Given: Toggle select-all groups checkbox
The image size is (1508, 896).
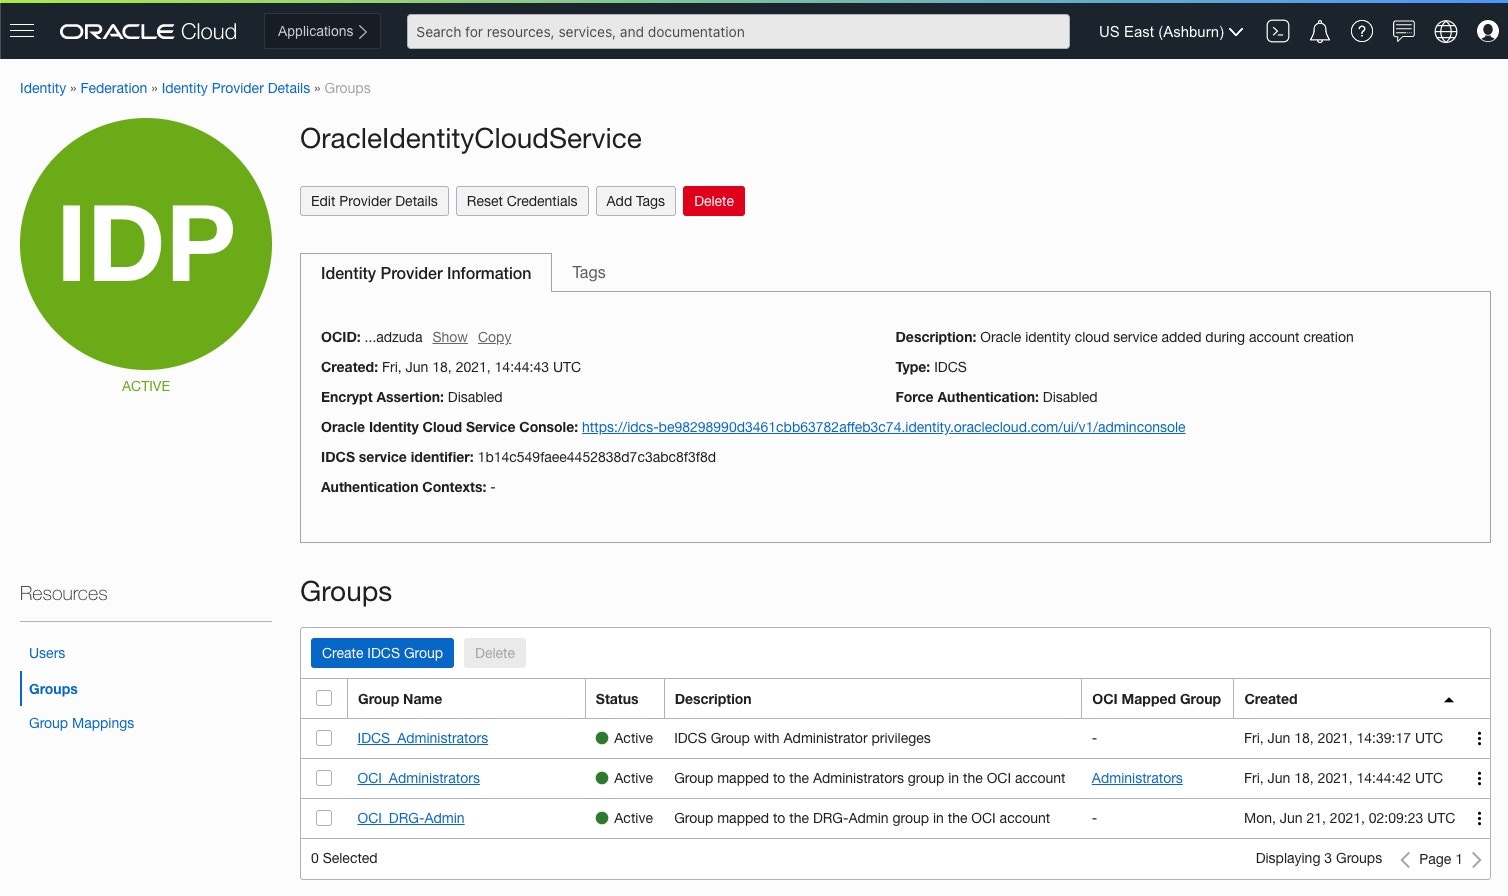Looking at the screenshot, I should point(324,698).
